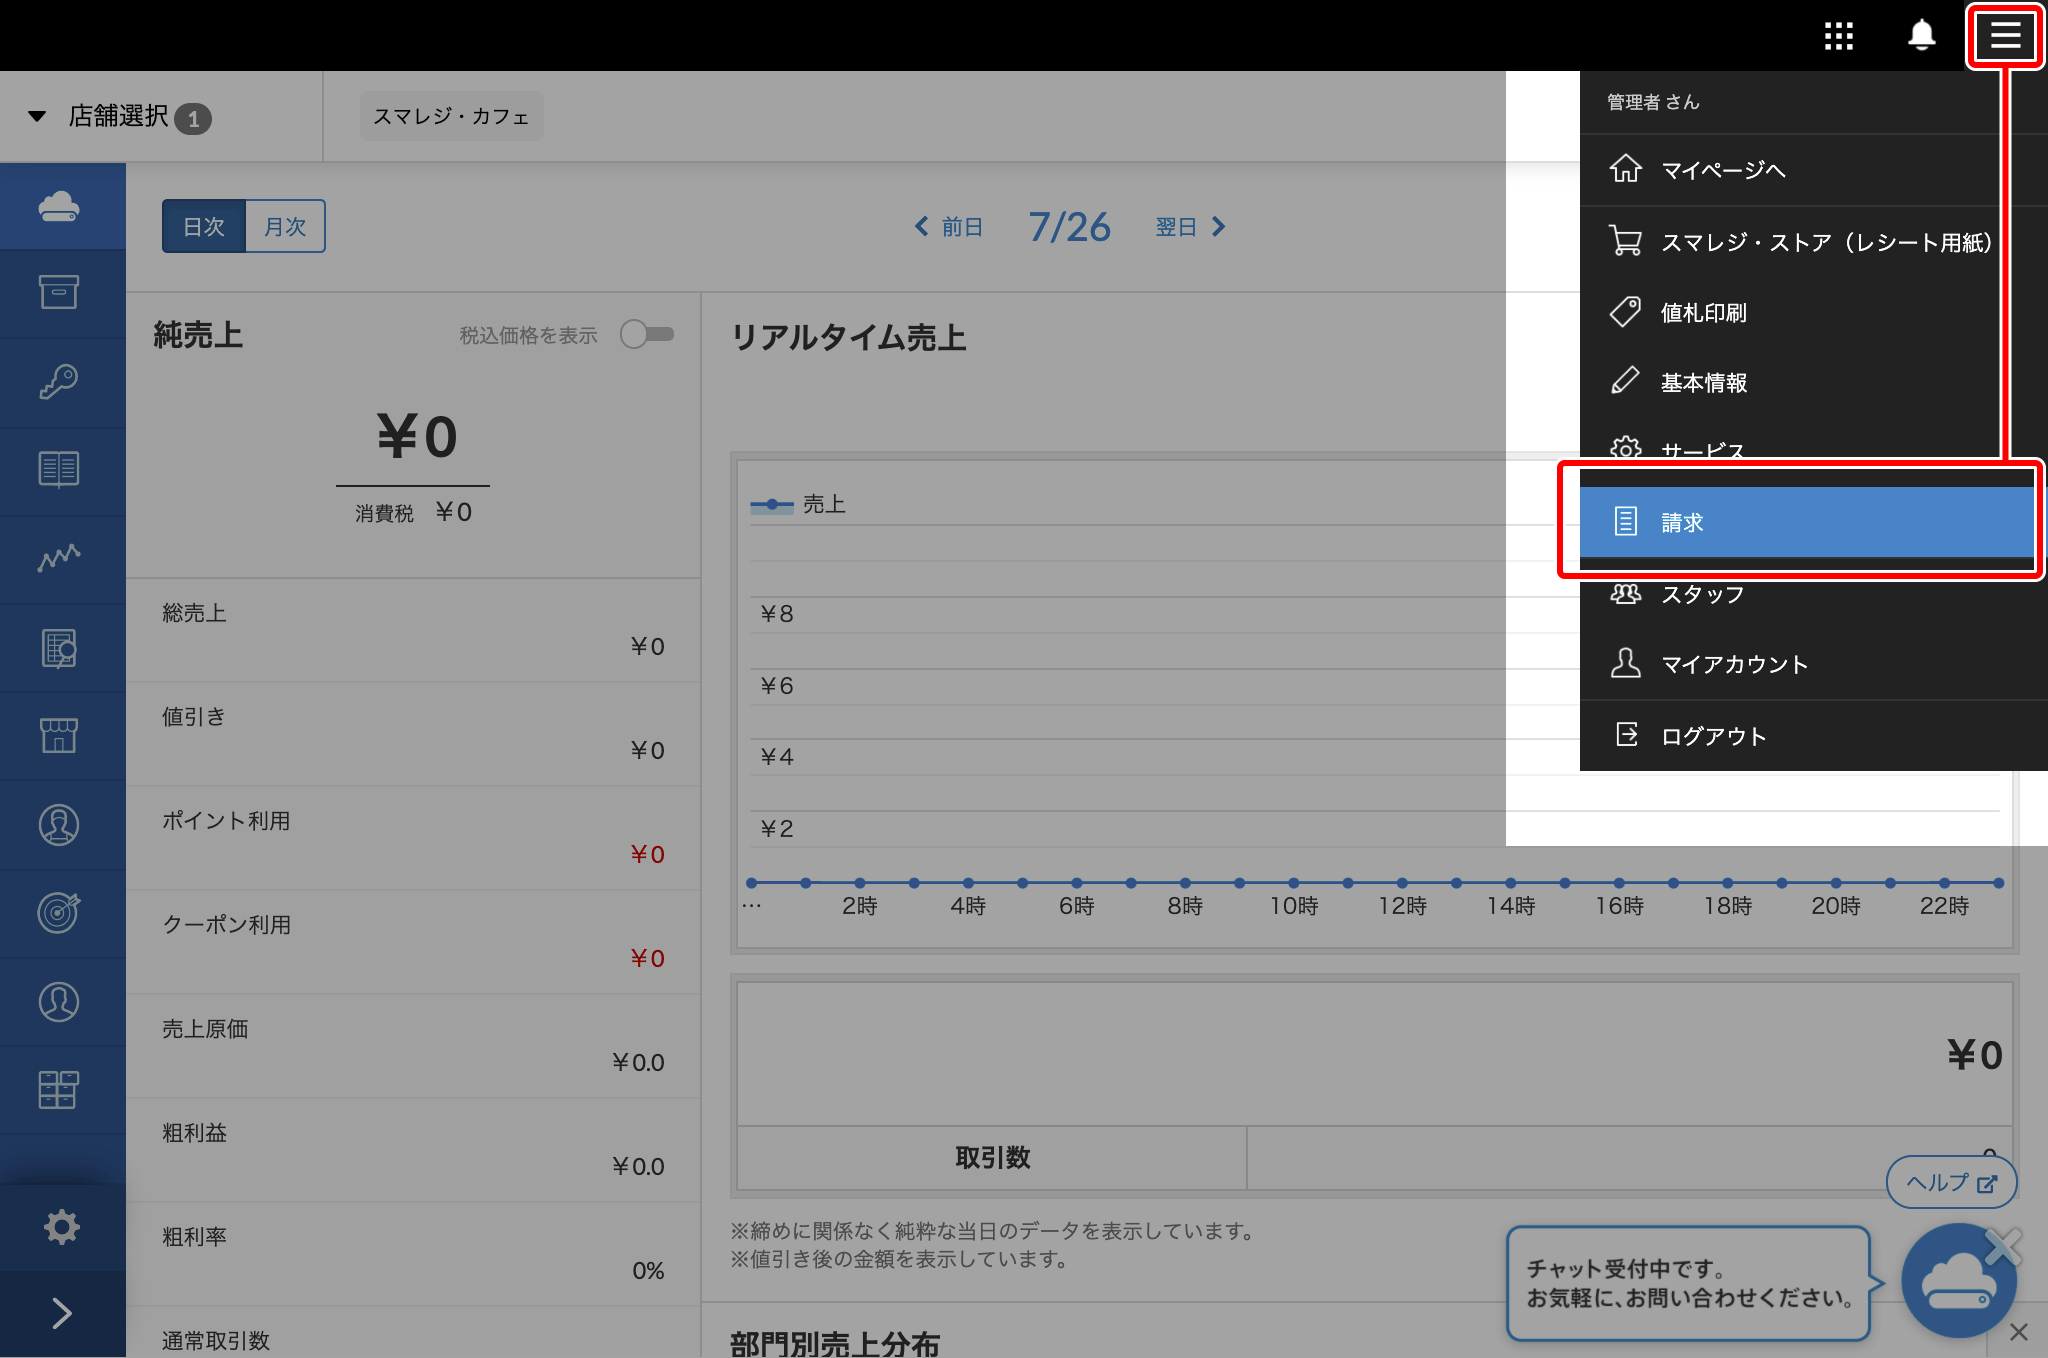Click the 管理者 さん user label
This screenshot has height=1358, width=2048.
click(x=1653, y=102)
